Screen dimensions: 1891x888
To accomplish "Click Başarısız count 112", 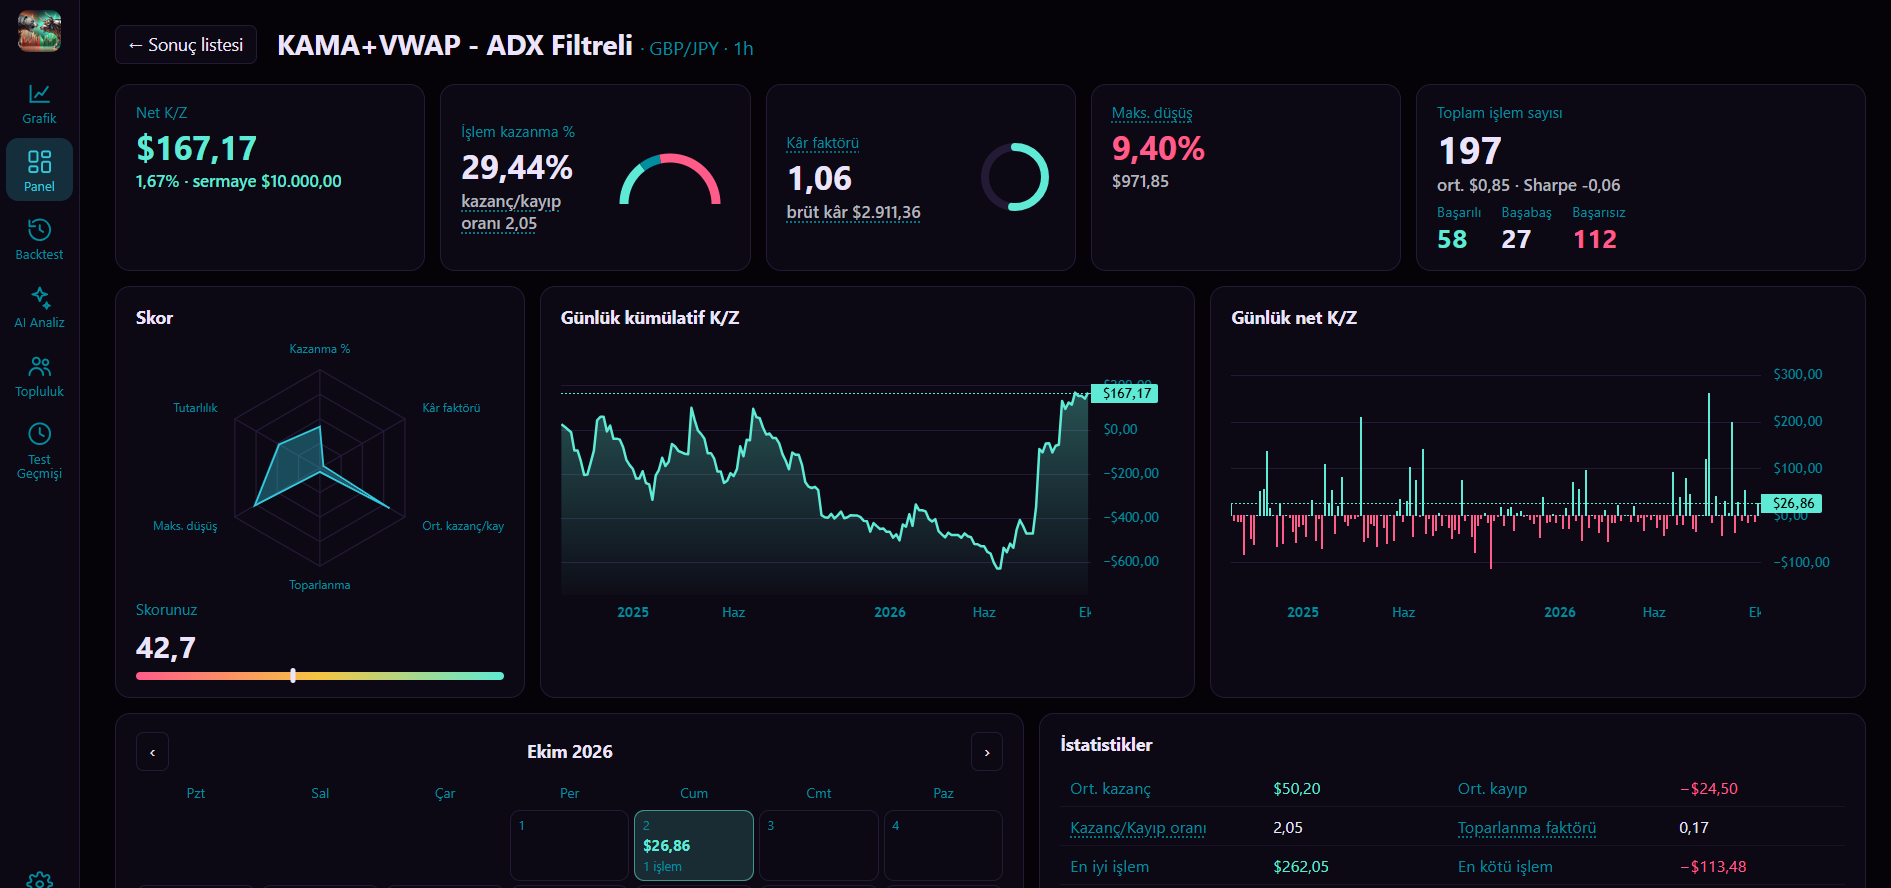I will [1595, 239].
